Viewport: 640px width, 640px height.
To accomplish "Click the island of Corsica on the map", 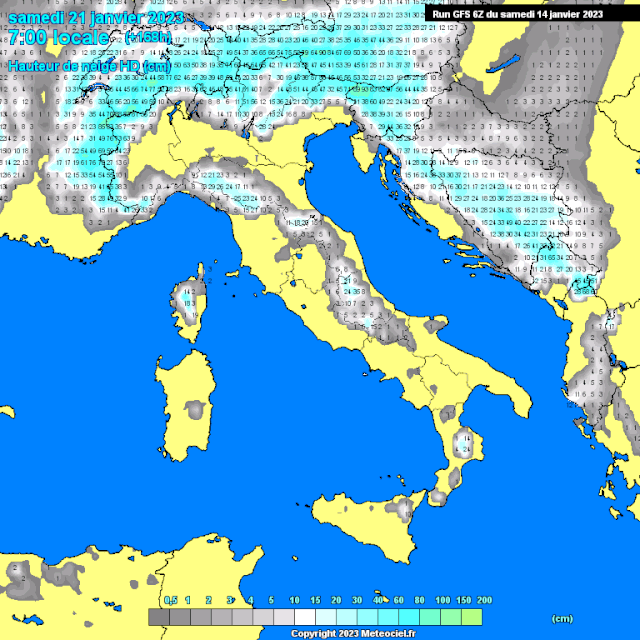I will click(x=189, y=303).
